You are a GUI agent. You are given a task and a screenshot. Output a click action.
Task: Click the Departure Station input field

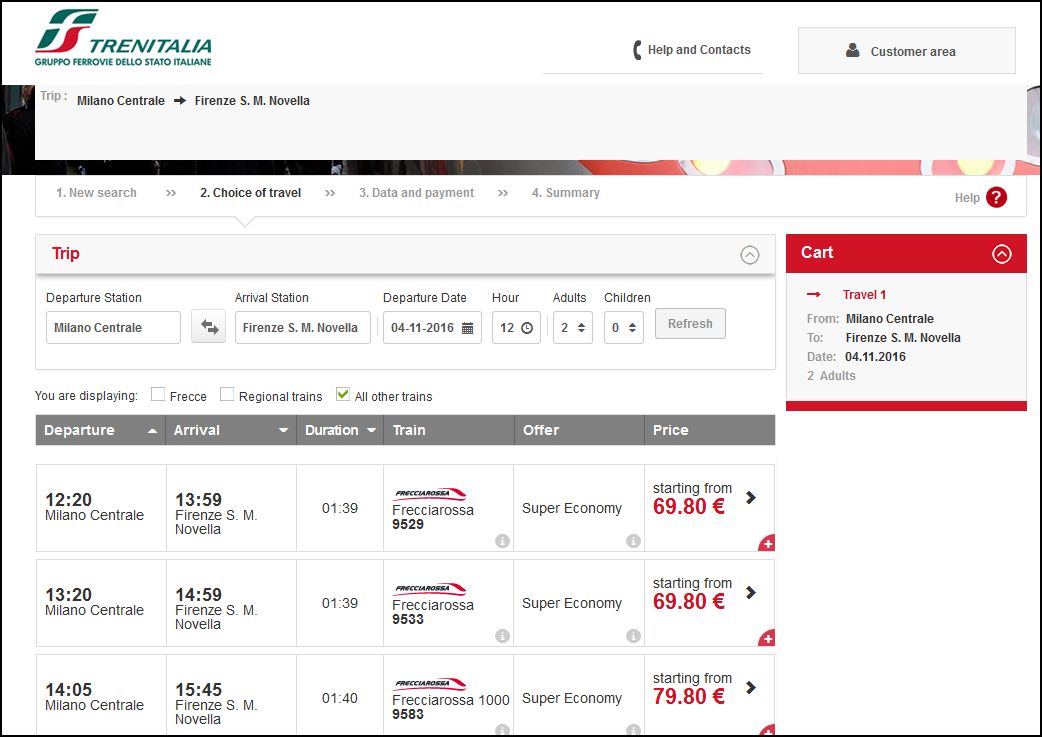click(113, 327)
